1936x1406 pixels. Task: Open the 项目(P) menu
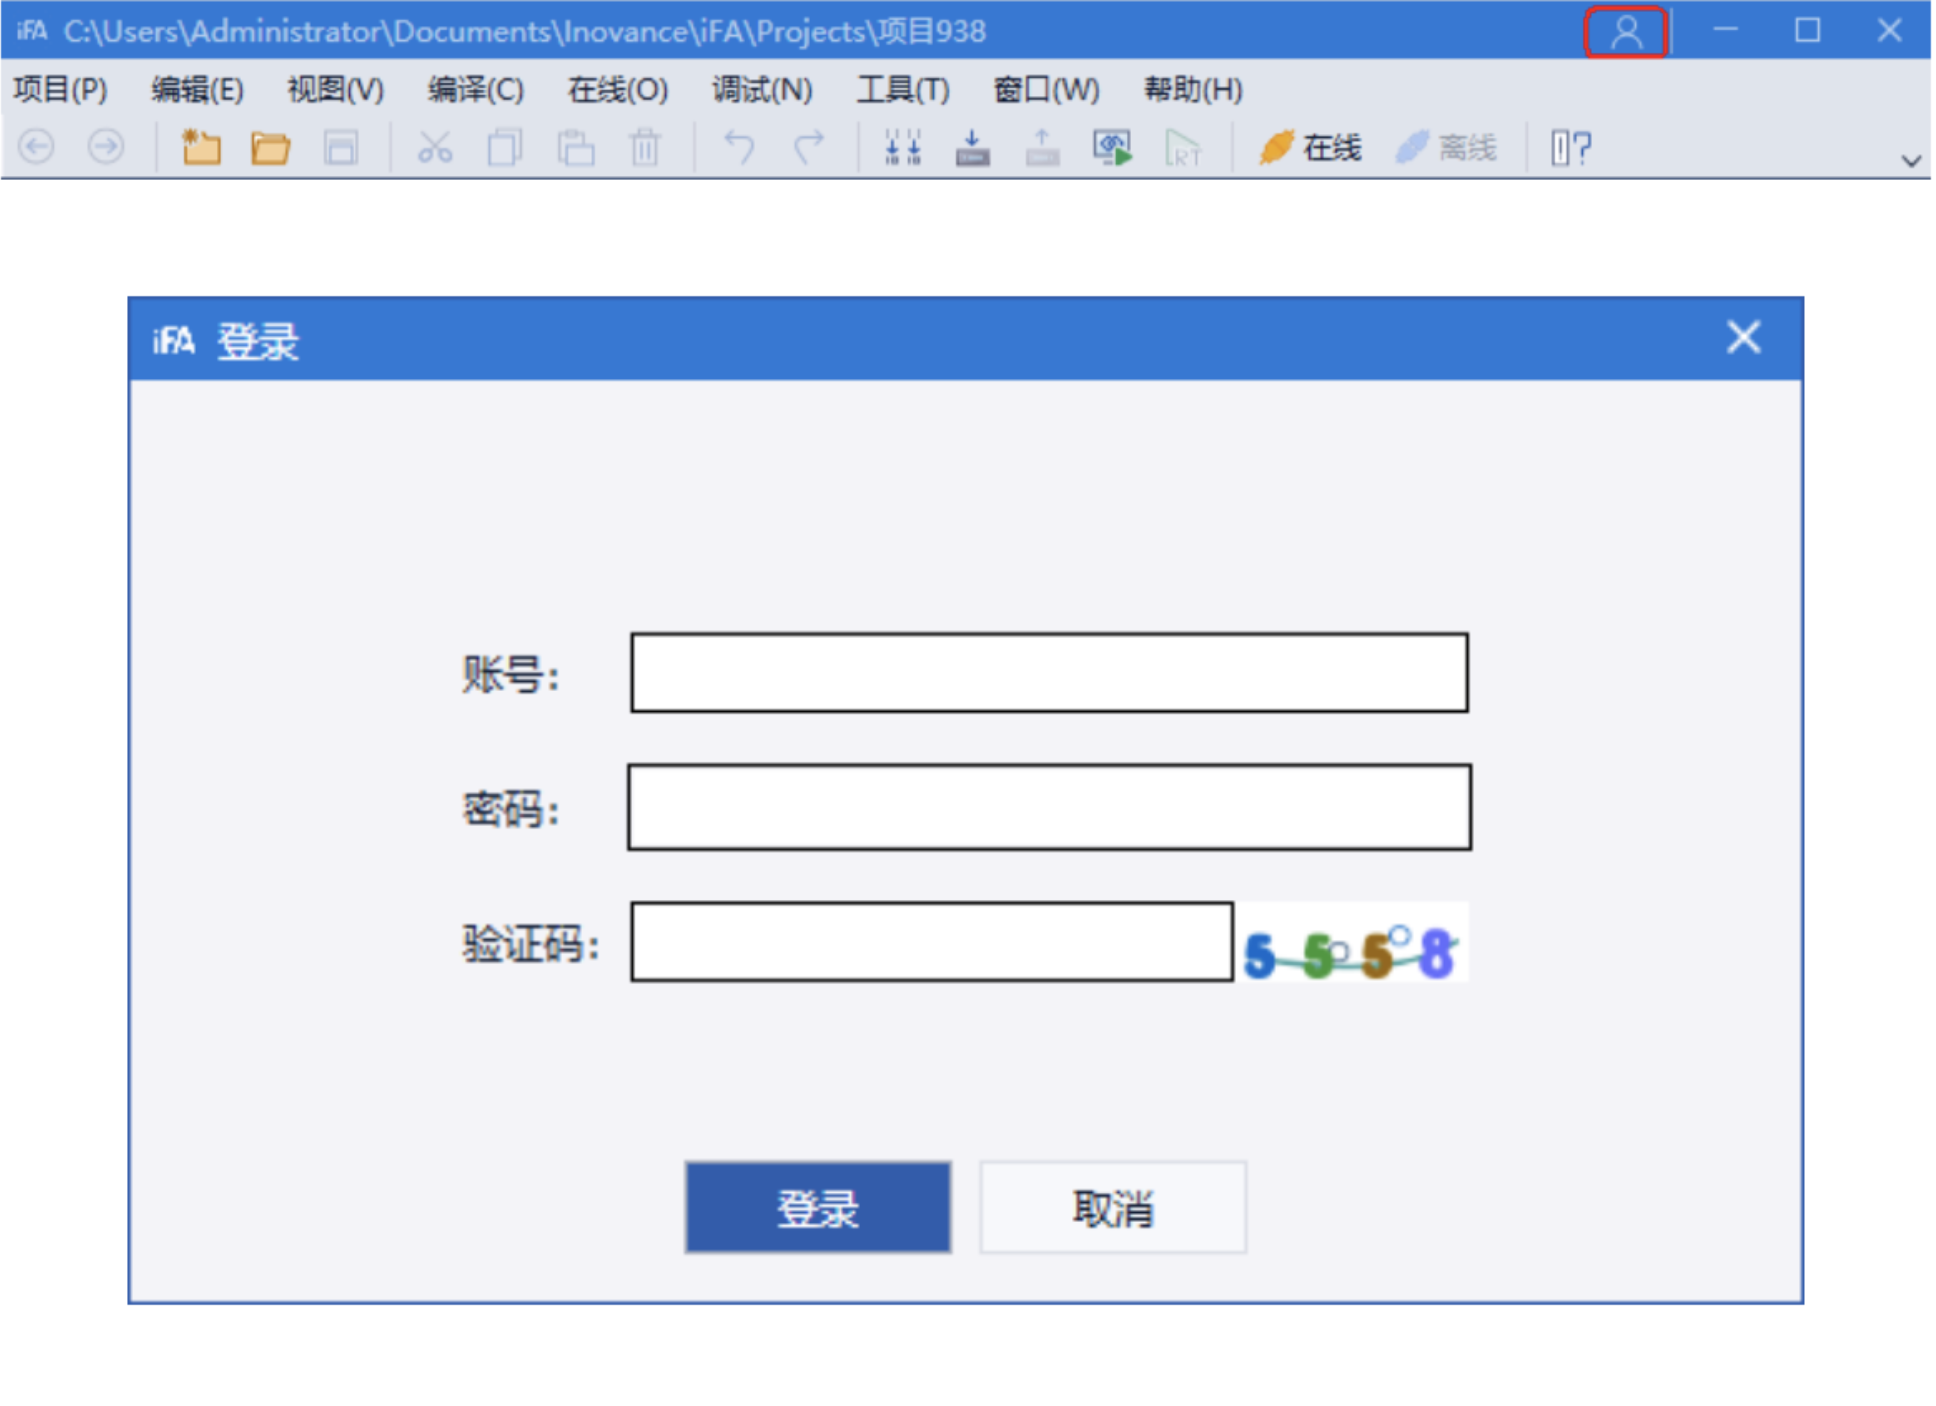(x=60, y=90)
